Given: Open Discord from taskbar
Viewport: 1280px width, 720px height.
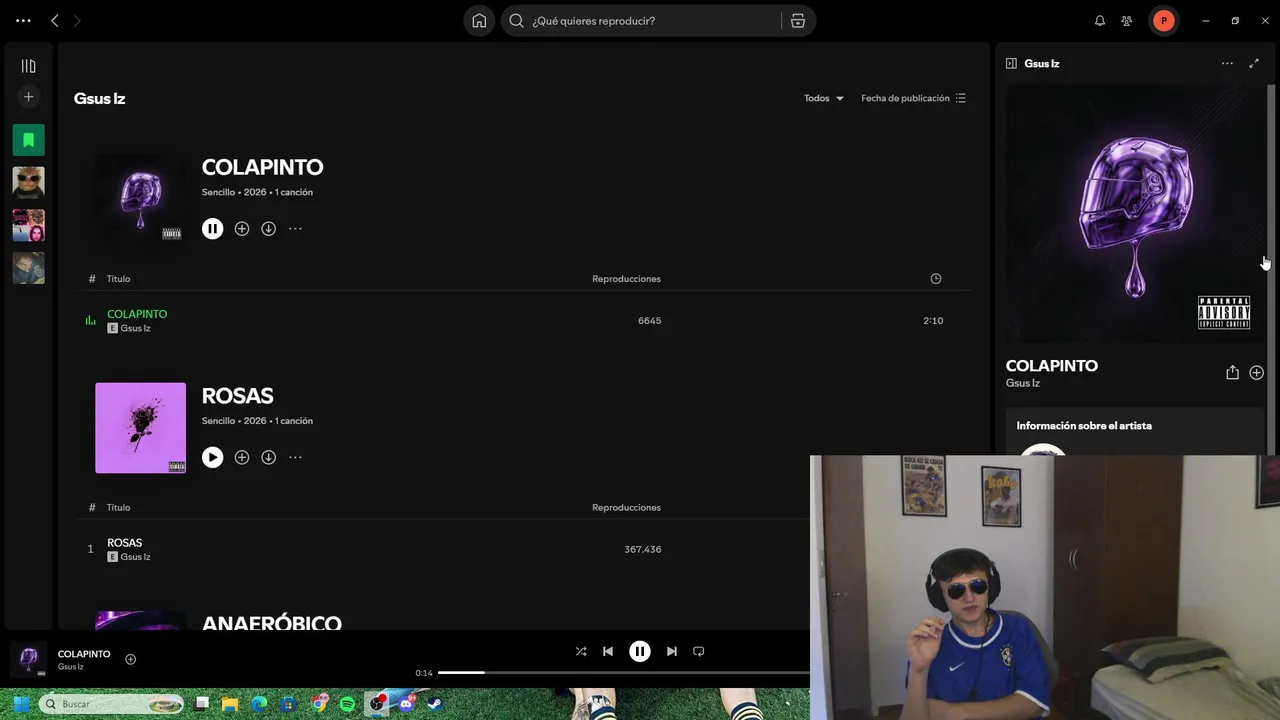Looking at the screenshot, I should tap(406, 704).
